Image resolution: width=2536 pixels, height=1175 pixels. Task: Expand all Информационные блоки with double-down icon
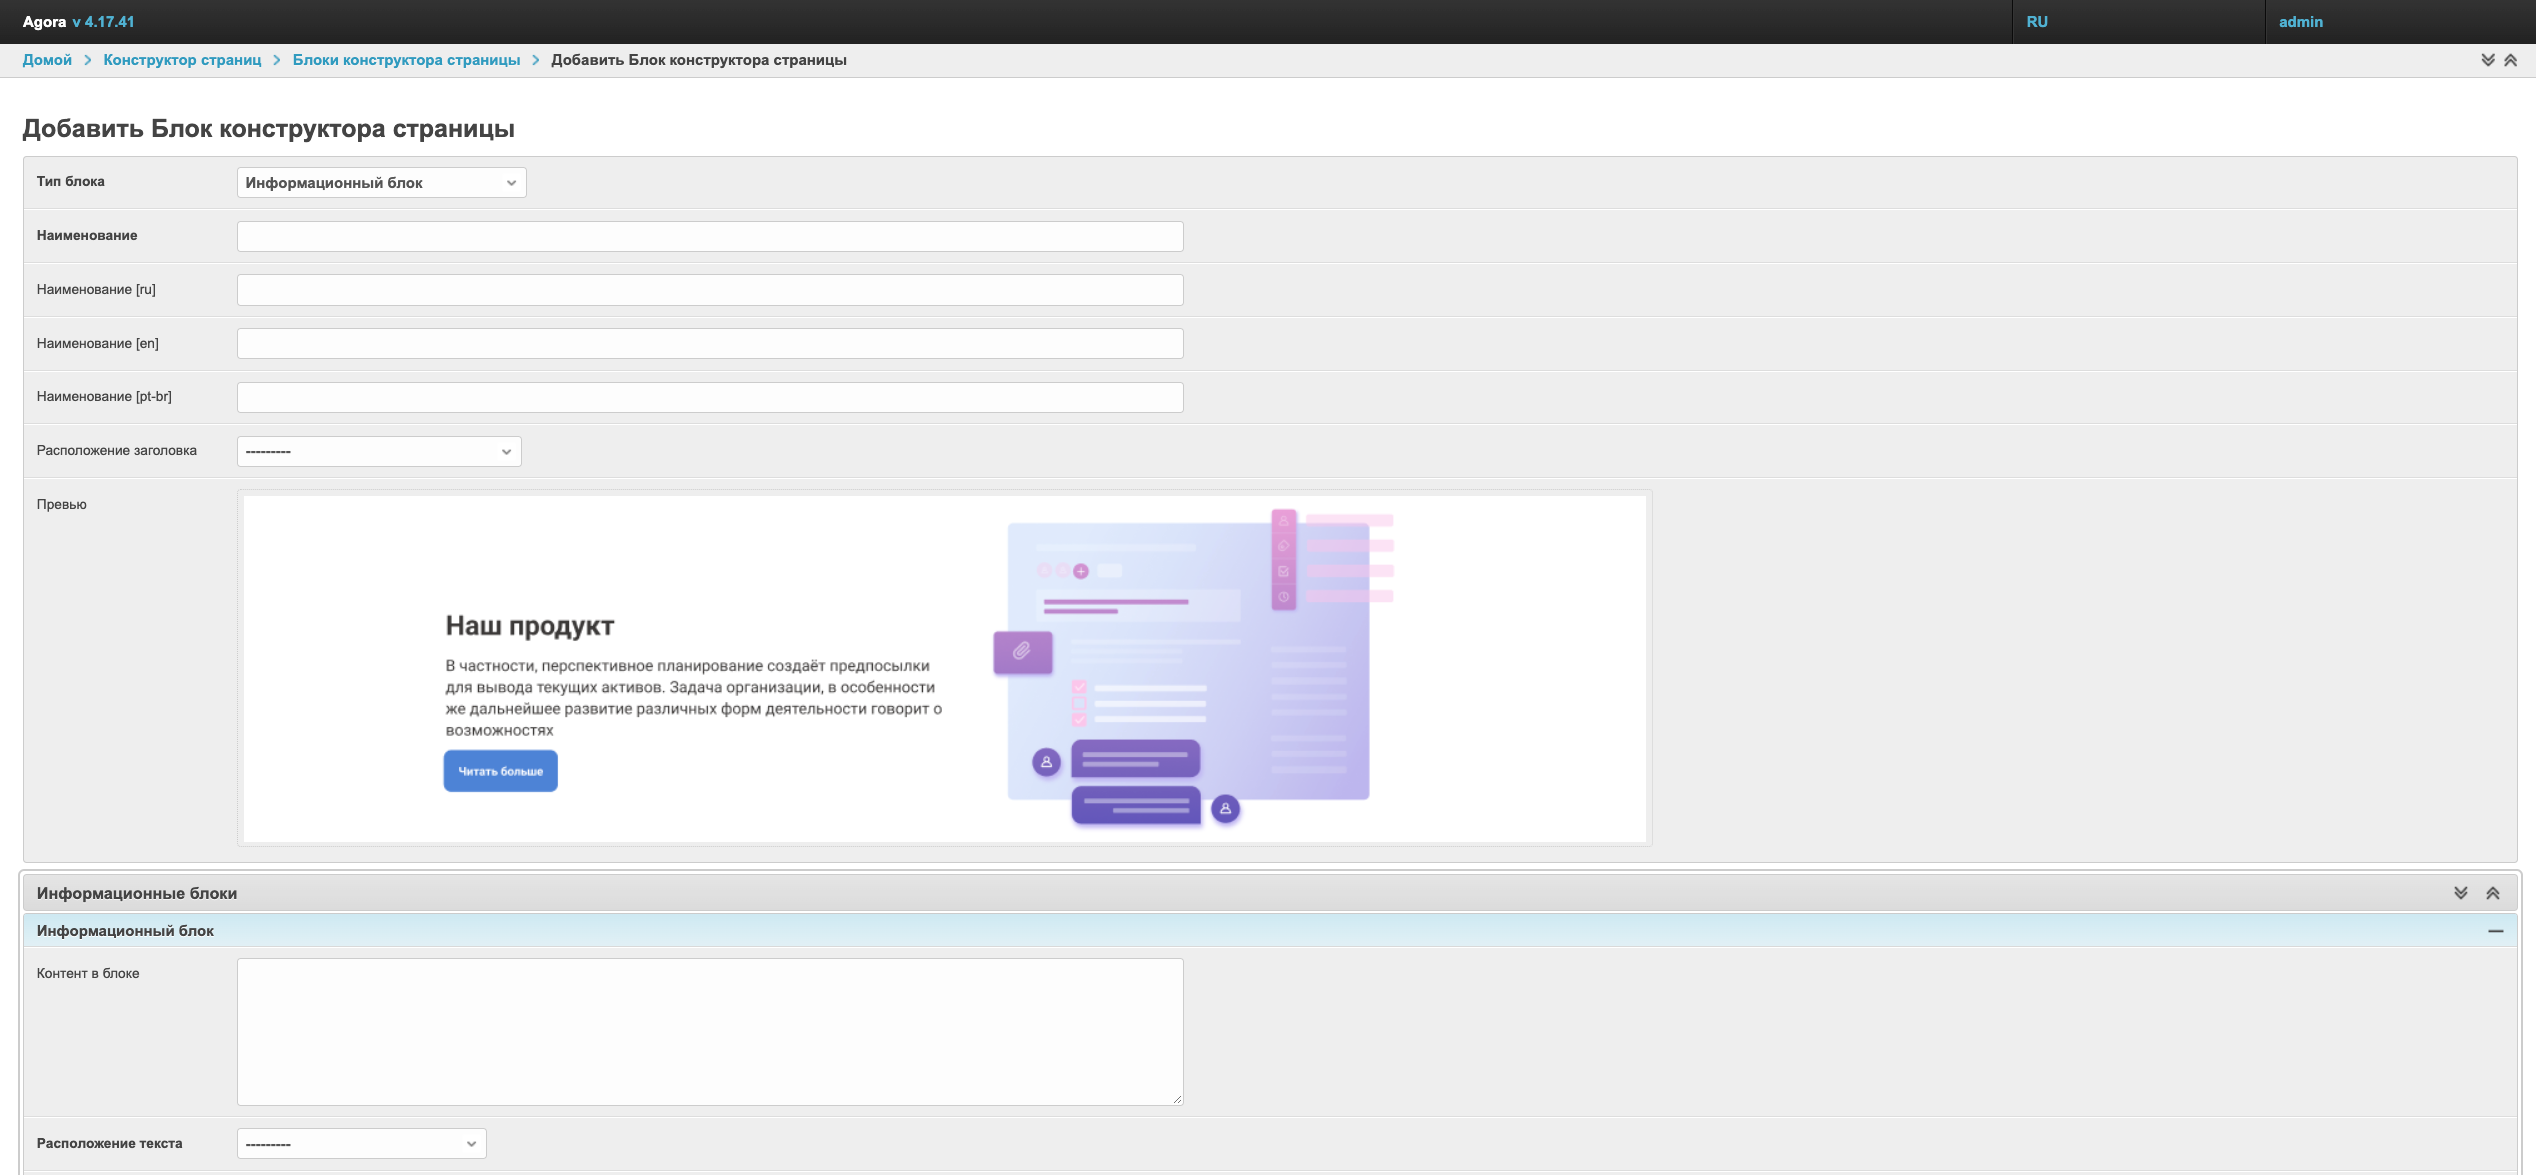coord(2460,893)
